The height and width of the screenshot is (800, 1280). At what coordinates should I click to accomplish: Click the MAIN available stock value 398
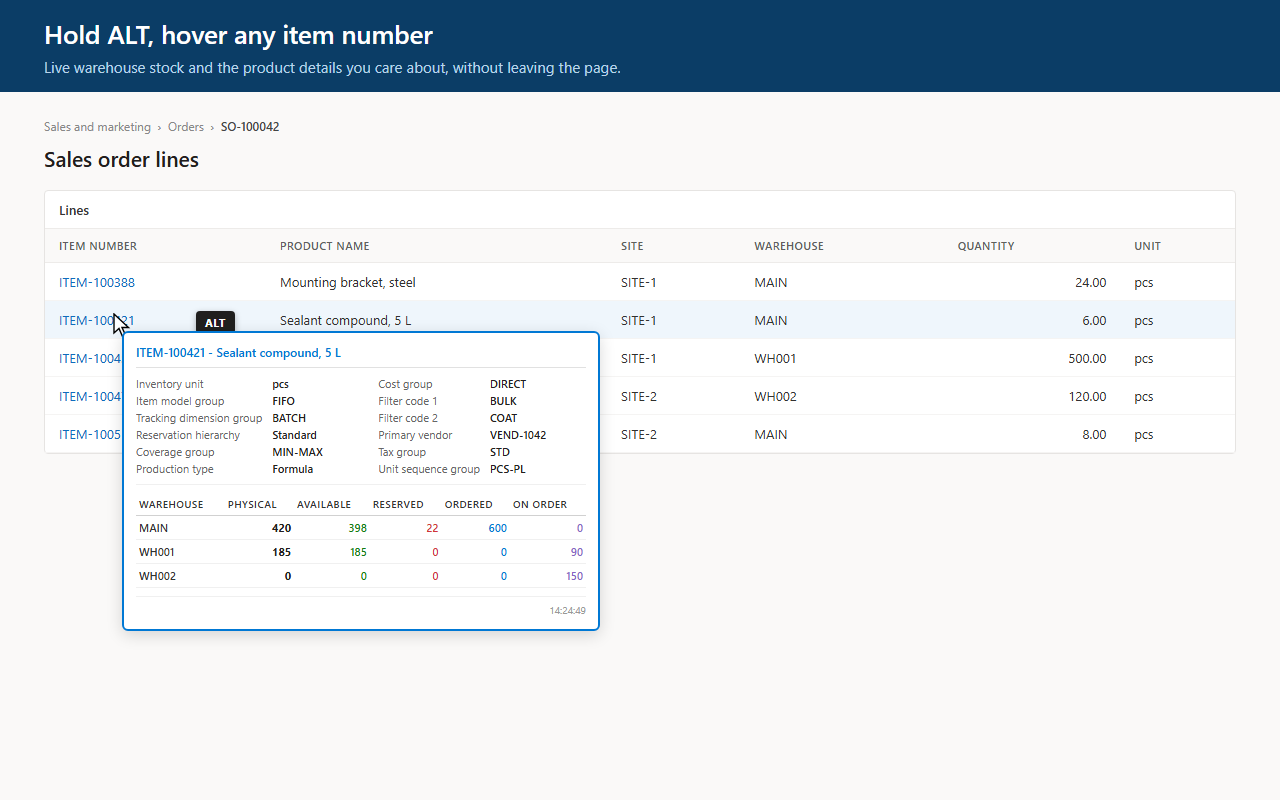[357, 528]
